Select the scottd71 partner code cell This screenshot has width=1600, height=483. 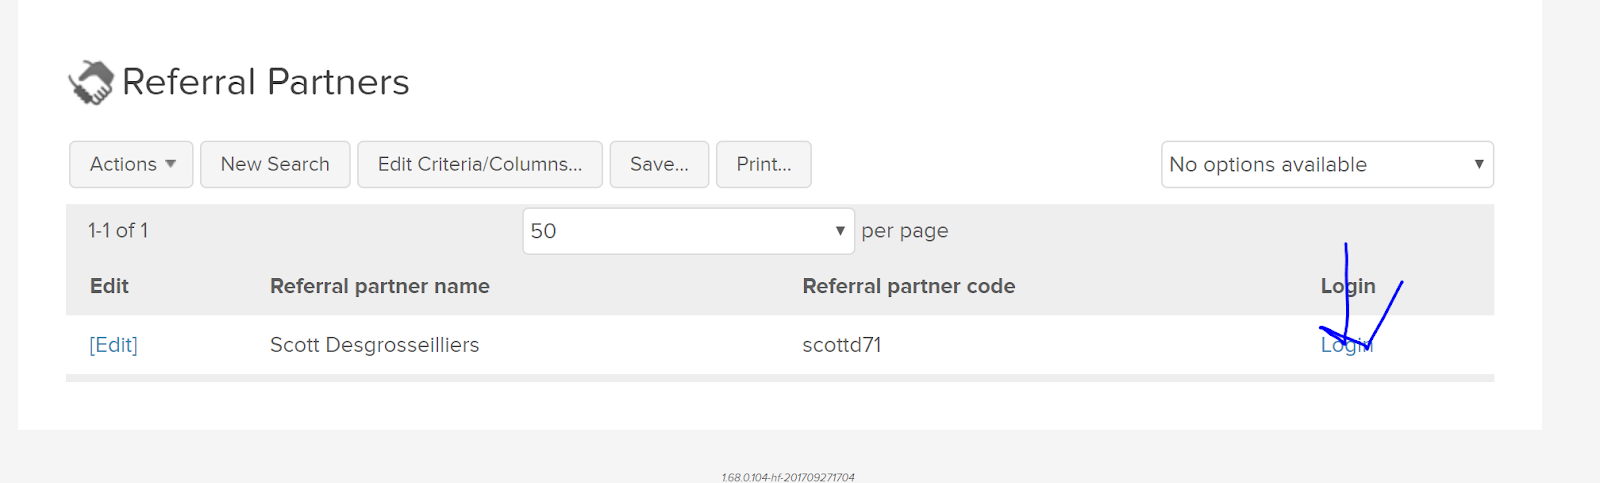(x=842, y=345)
